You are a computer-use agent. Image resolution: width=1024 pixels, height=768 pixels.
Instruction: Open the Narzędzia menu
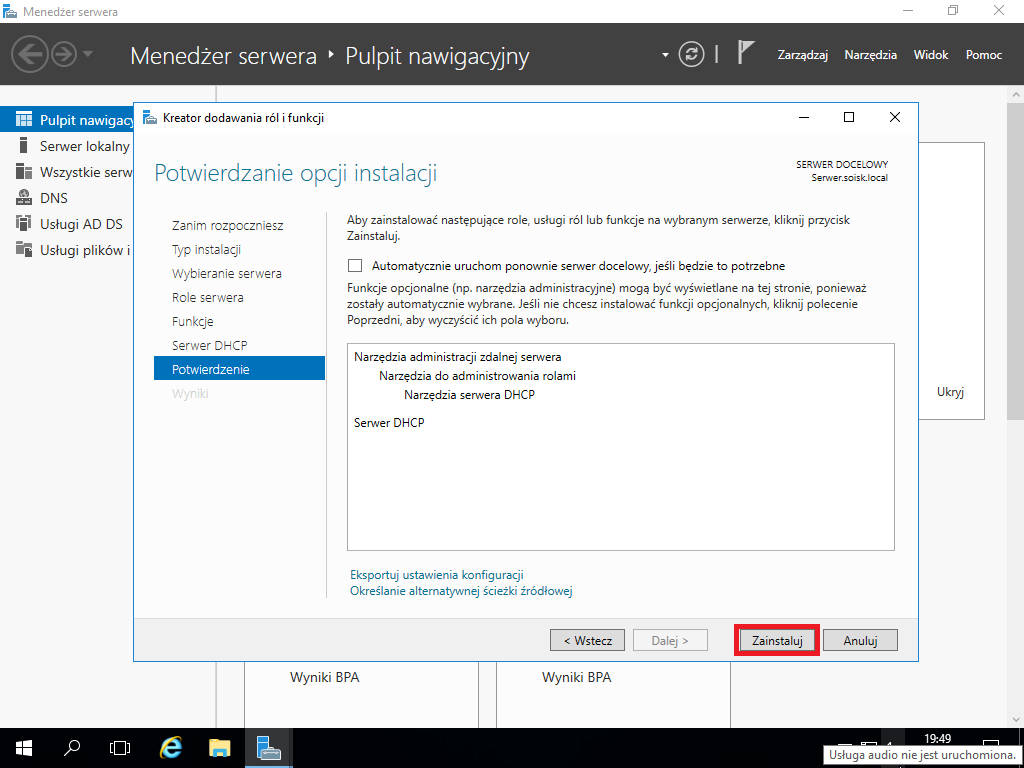pyautogui.click(x=871, y=55)
